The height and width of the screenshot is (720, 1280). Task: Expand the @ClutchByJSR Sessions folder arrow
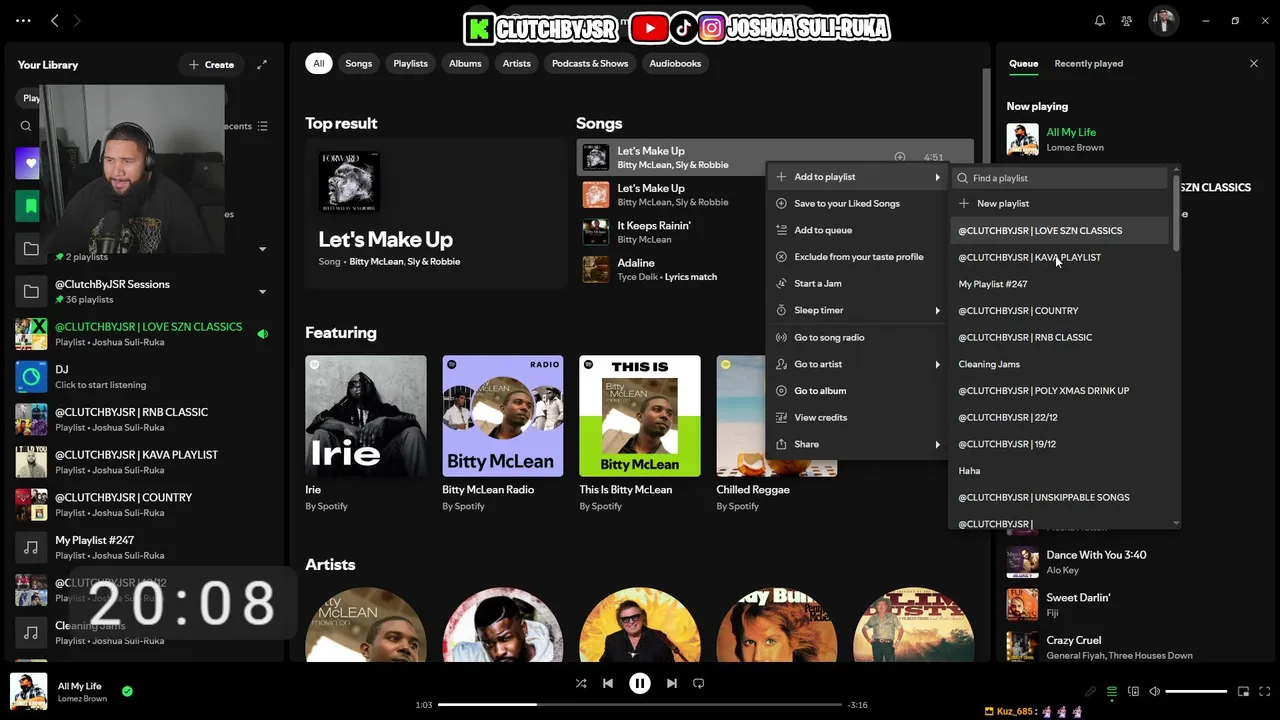[x=262, y=292]
